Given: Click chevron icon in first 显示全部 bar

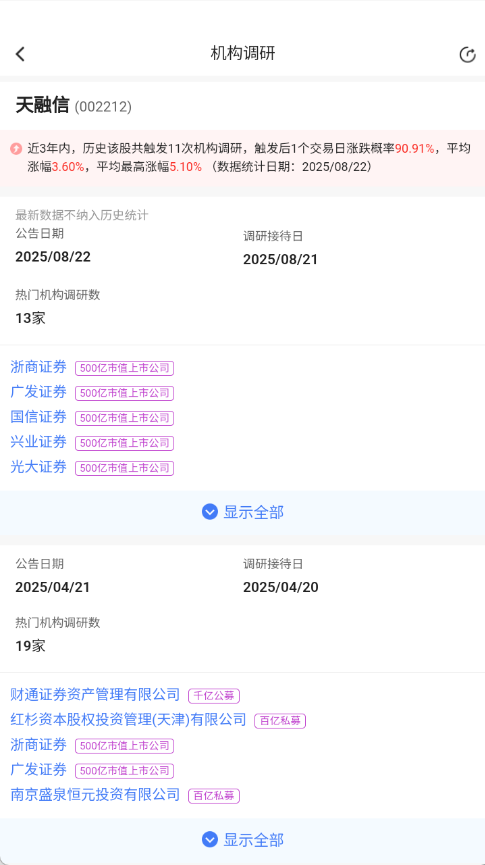Looking at the screenshot, I should pyautogui.click(x=210, y=512).
